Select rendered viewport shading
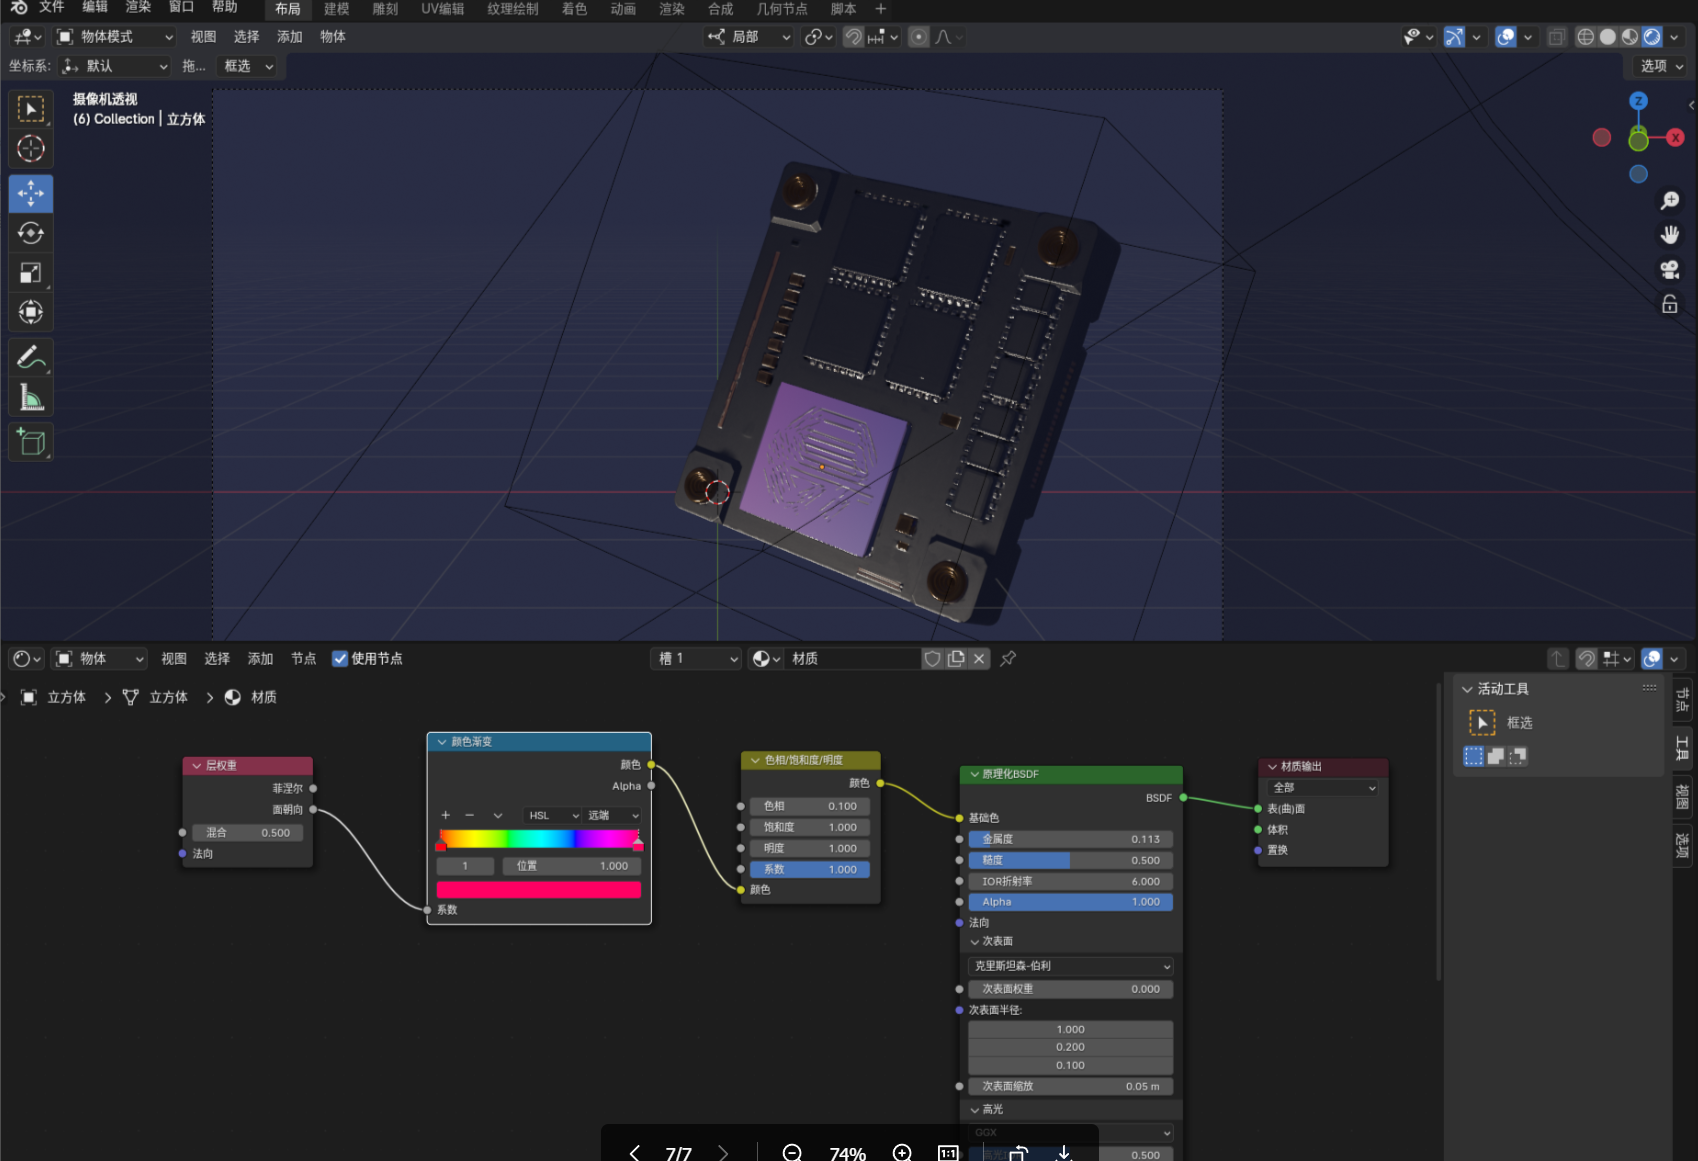 click(x=1652, y=37)
